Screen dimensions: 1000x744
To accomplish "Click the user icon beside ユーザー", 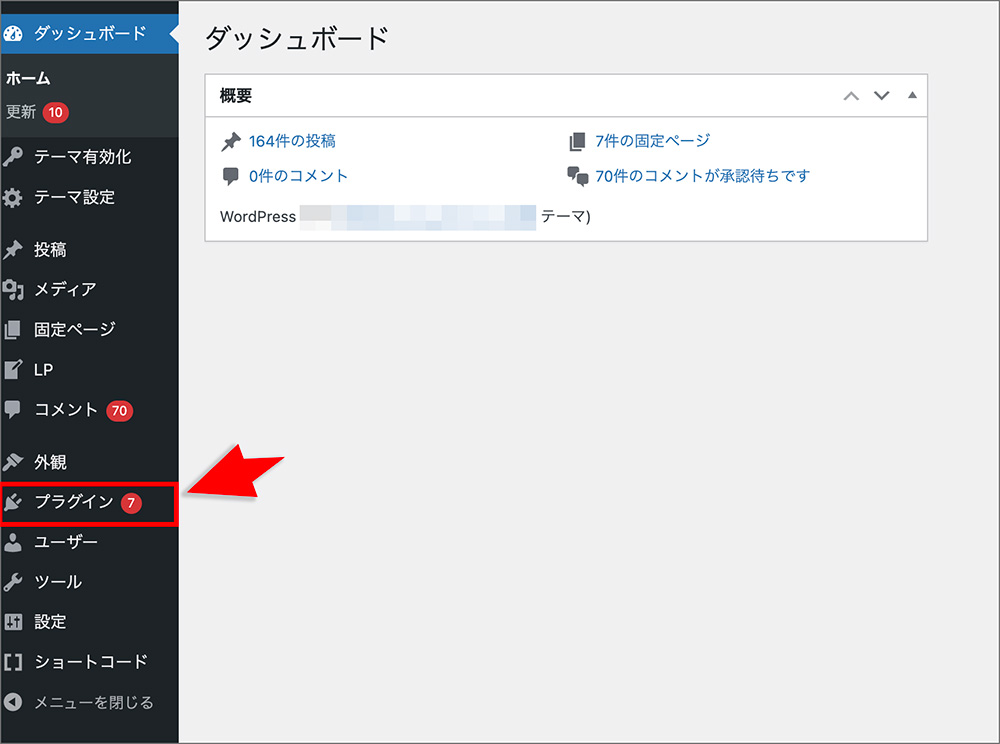I will [x=13, y=543].
